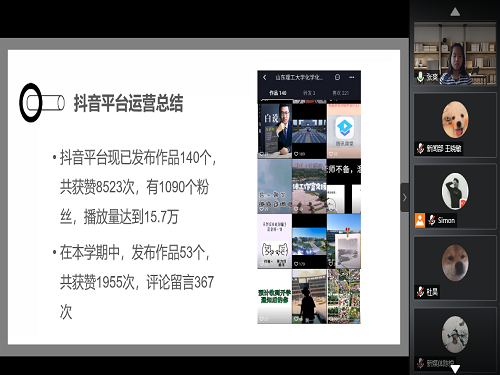This screenshot has width=500, height=375.
Task: Click the bullet line 在本学期中，发布作品53个
Action: pyautogui.click(x=135, y=252)
